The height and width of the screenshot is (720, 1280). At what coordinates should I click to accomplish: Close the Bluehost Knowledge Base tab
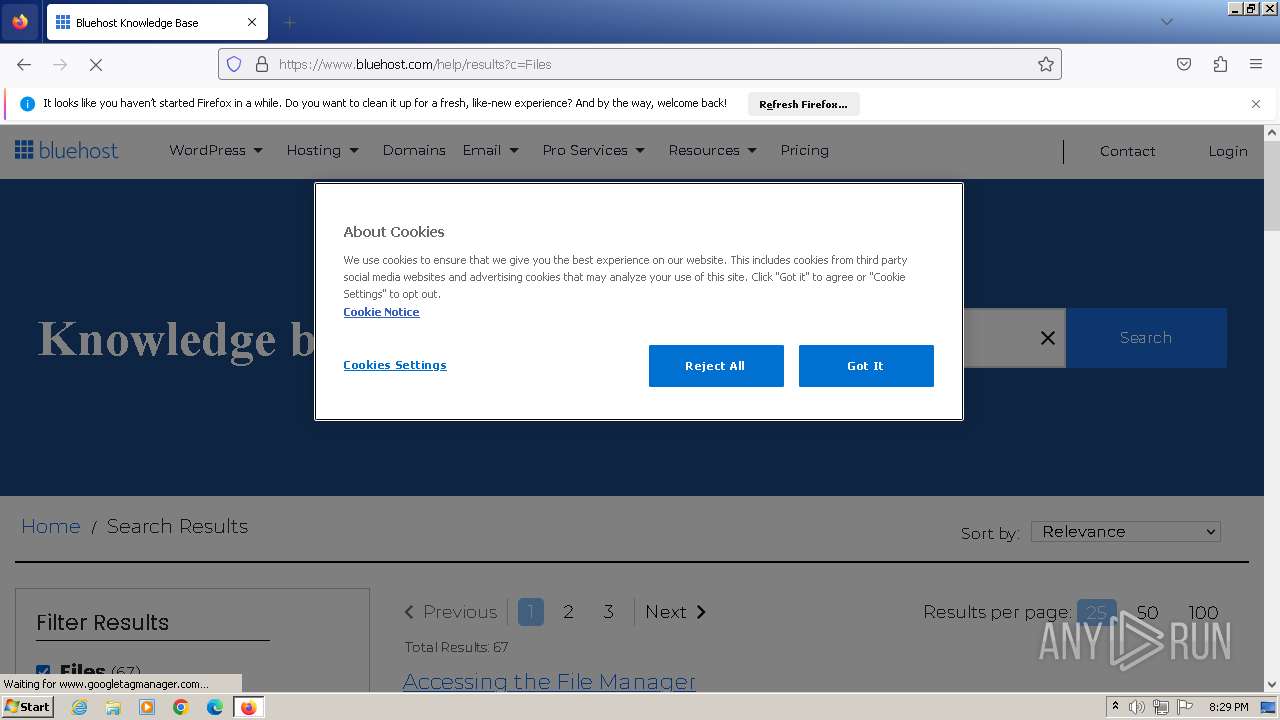tap(252, 22)
